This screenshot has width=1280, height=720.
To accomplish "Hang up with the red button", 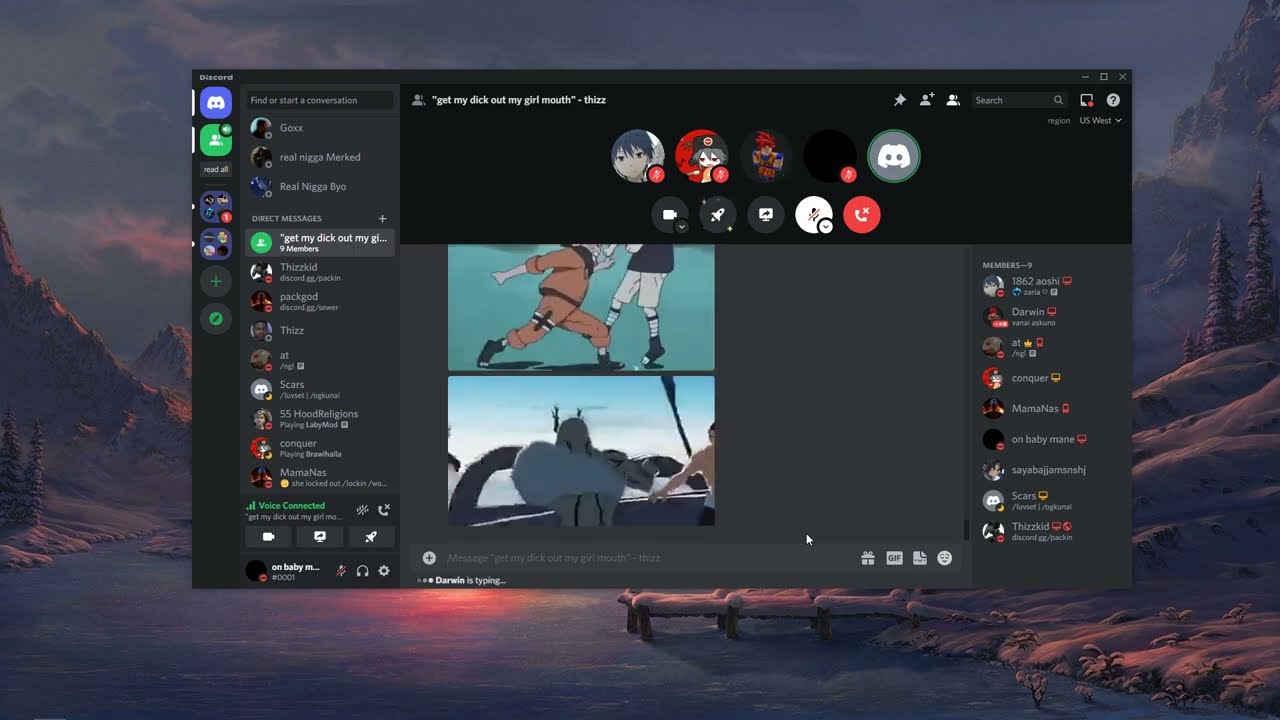I will click(862, 215).
